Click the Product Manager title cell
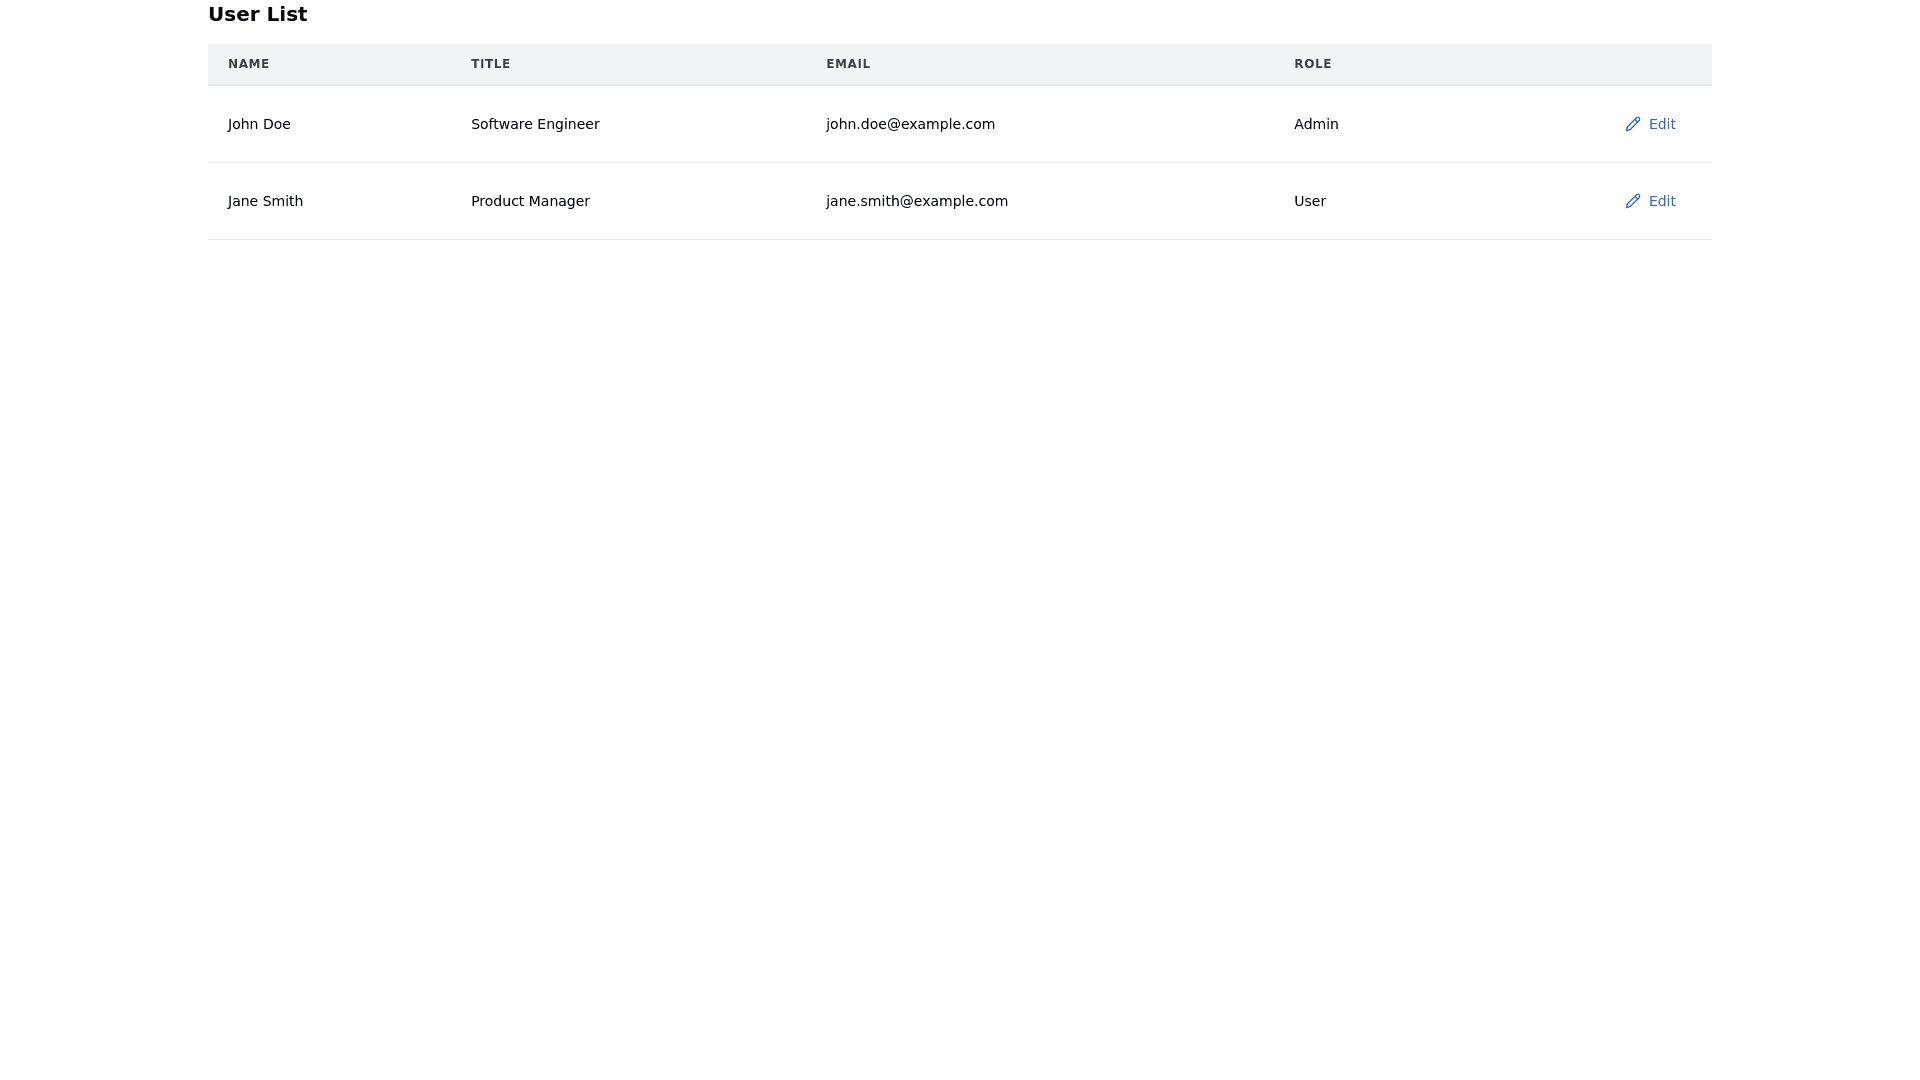This screenshot has height=1080, width=1920. (530, 201)
